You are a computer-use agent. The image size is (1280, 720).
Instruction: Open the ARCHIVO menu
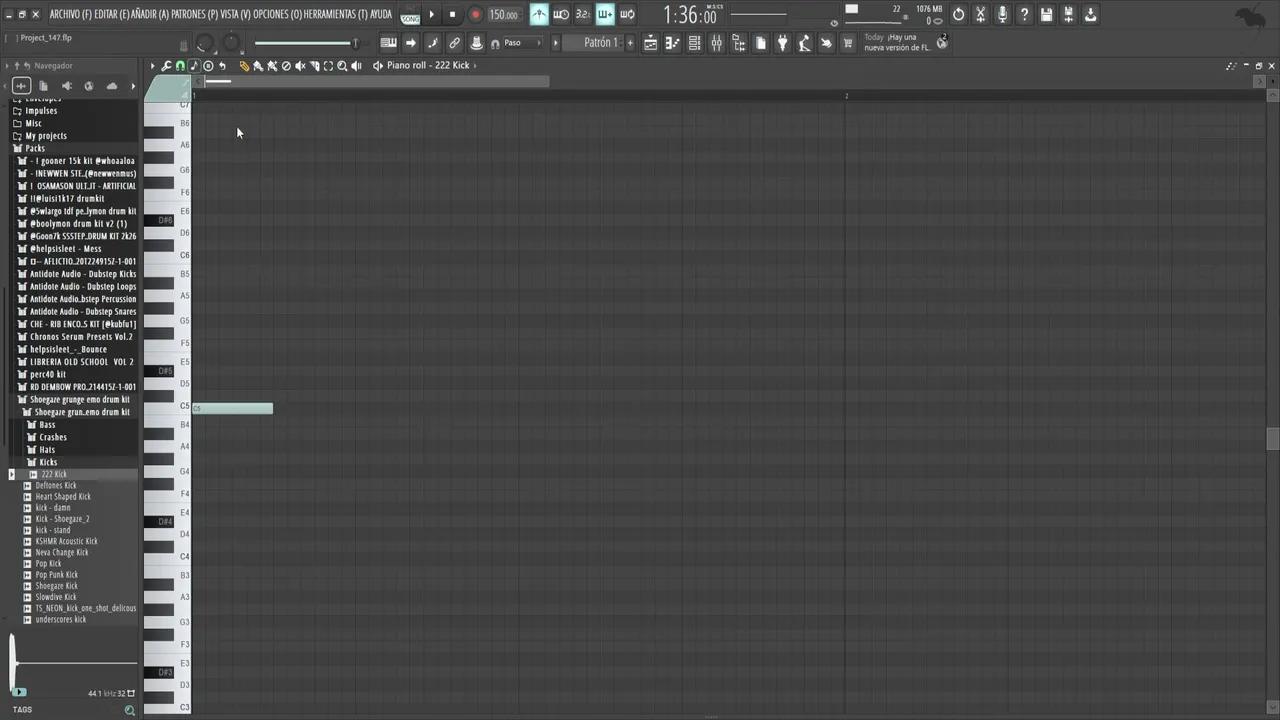point(70,14)
